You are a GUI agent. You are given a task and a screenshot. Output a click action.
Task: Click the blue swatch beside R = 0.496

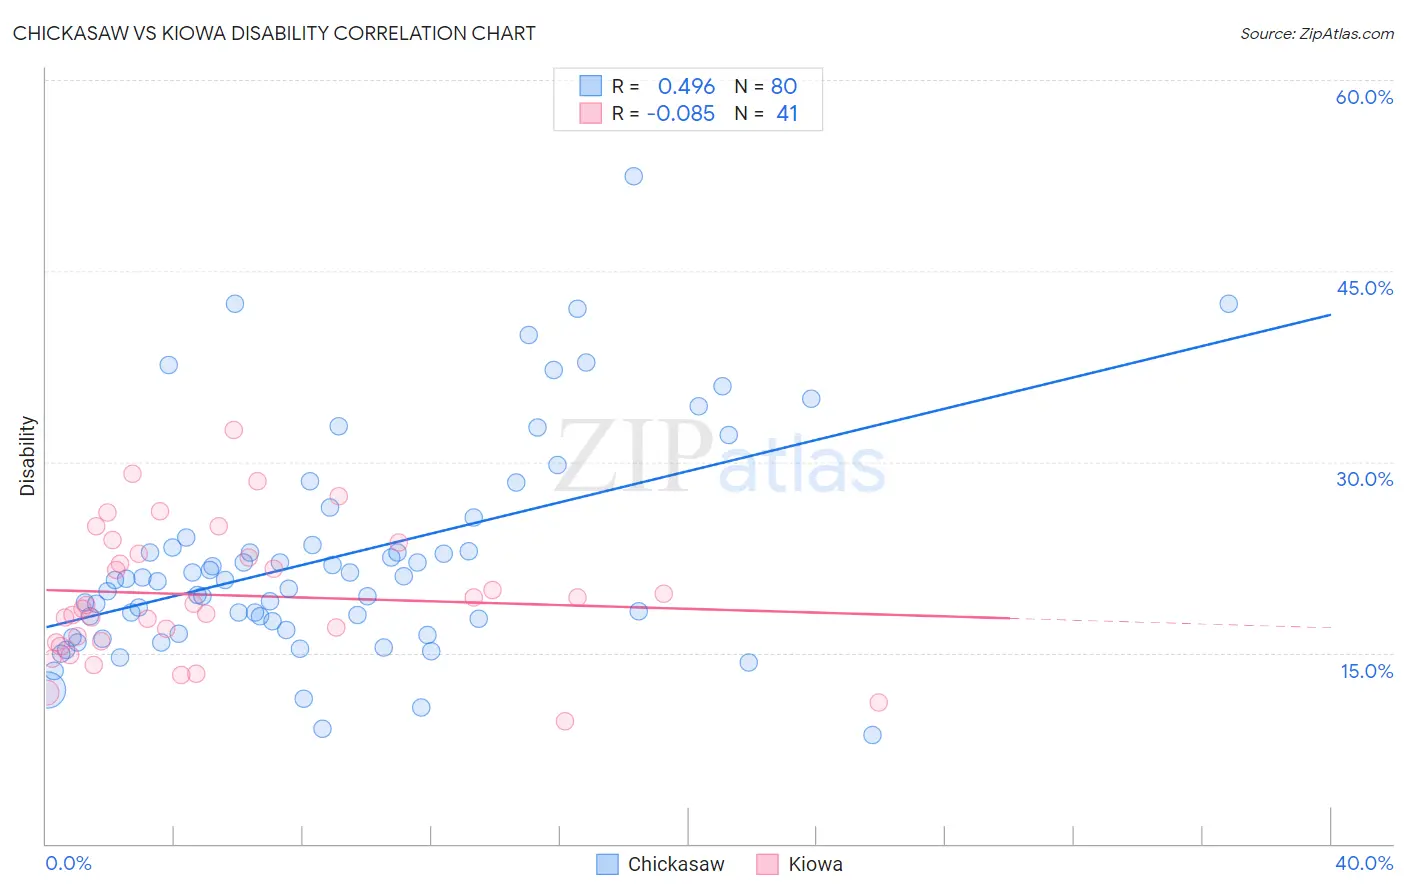[591, 86]
